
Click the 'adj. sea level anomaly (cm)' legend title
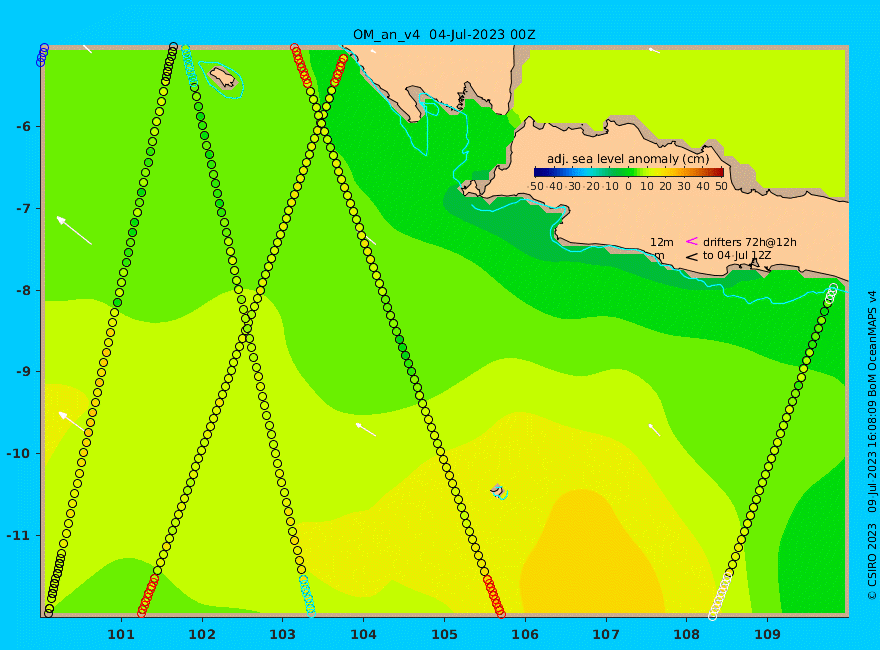(x=628, y=159)
